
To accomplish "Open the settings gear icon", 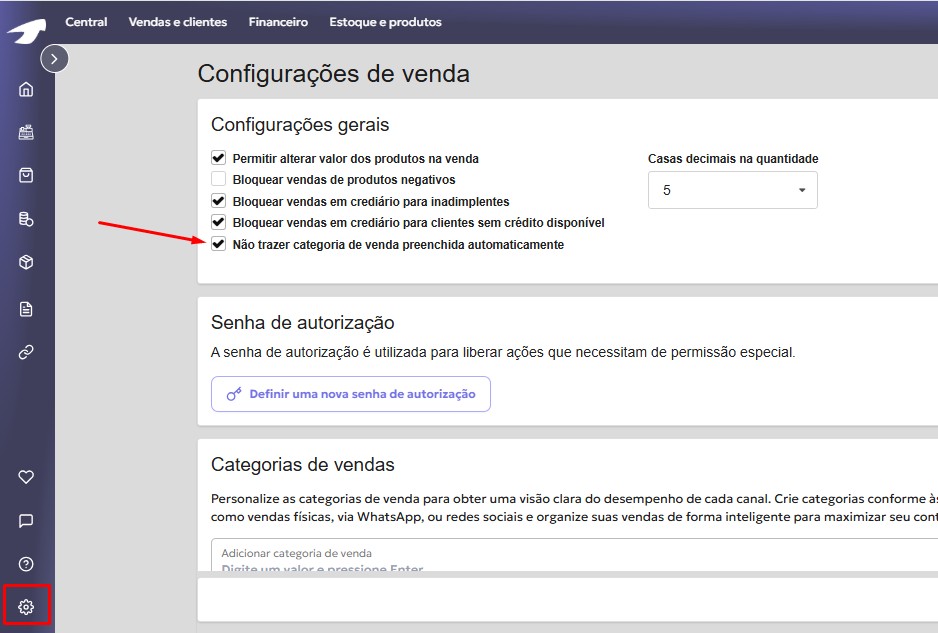I will pyautogui.click(x=26, y=607).
